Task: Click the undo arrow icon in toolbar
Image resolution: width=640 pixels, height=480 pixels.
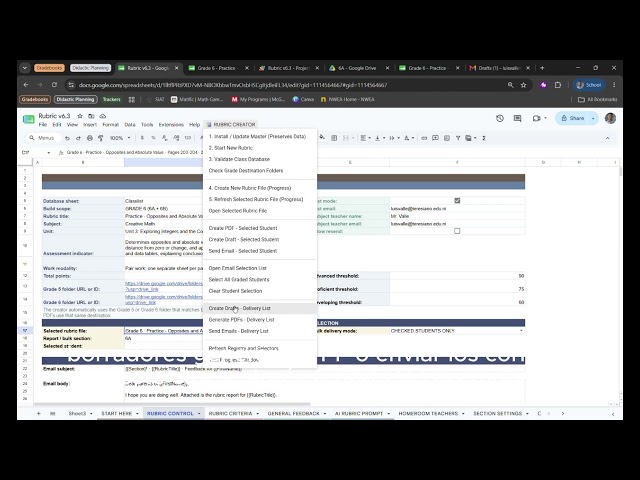Action: (67, 138)
